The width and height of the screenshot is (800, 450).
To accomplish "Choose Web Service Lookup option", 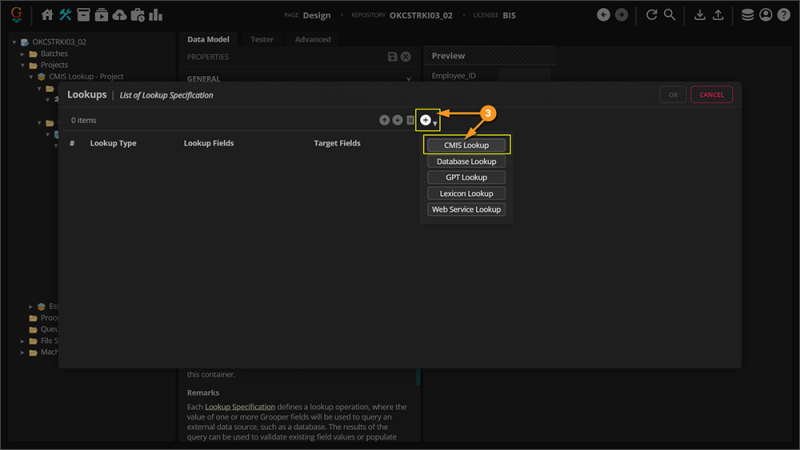I will coord(466,210).
